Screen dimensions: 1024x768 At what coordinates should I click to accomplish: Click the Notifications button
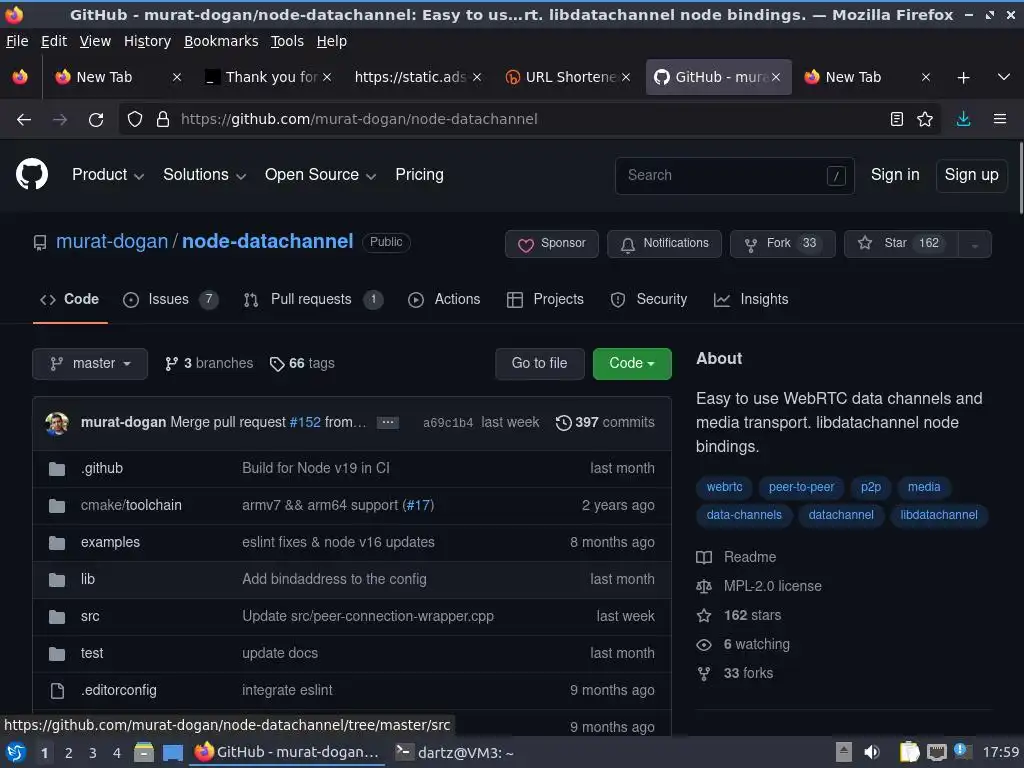pyautogui.click(x=664, y=244)
